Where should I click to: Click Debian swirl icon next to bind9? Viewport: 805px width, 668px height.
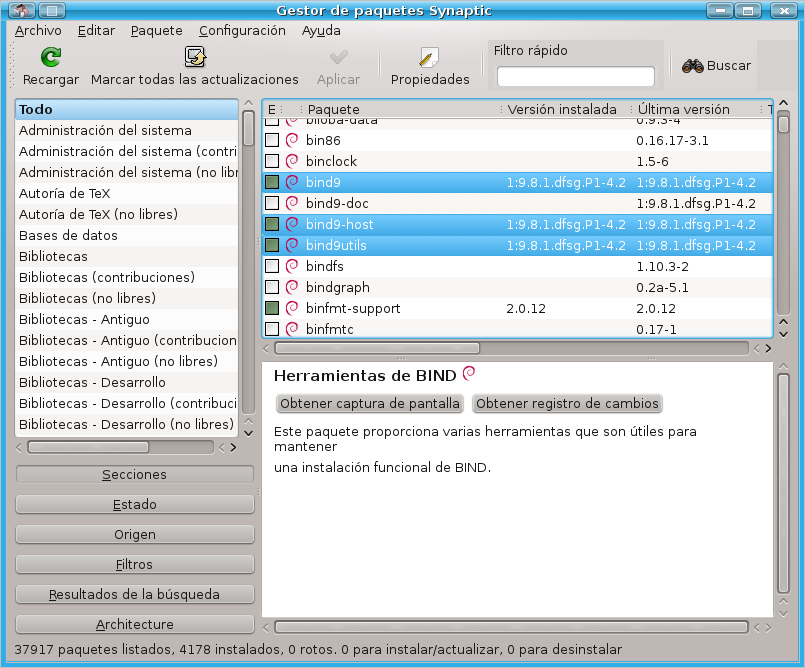pyautogui.click(x=292, y=182)
